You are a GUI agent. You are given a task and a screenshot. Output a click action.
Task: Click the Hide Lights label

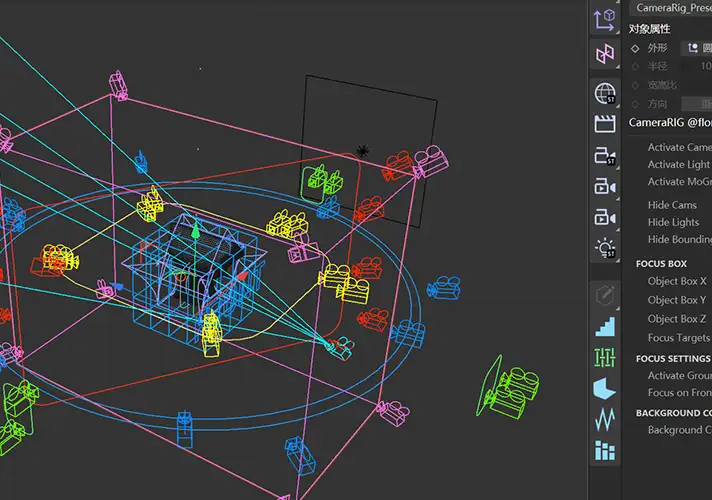673,222
